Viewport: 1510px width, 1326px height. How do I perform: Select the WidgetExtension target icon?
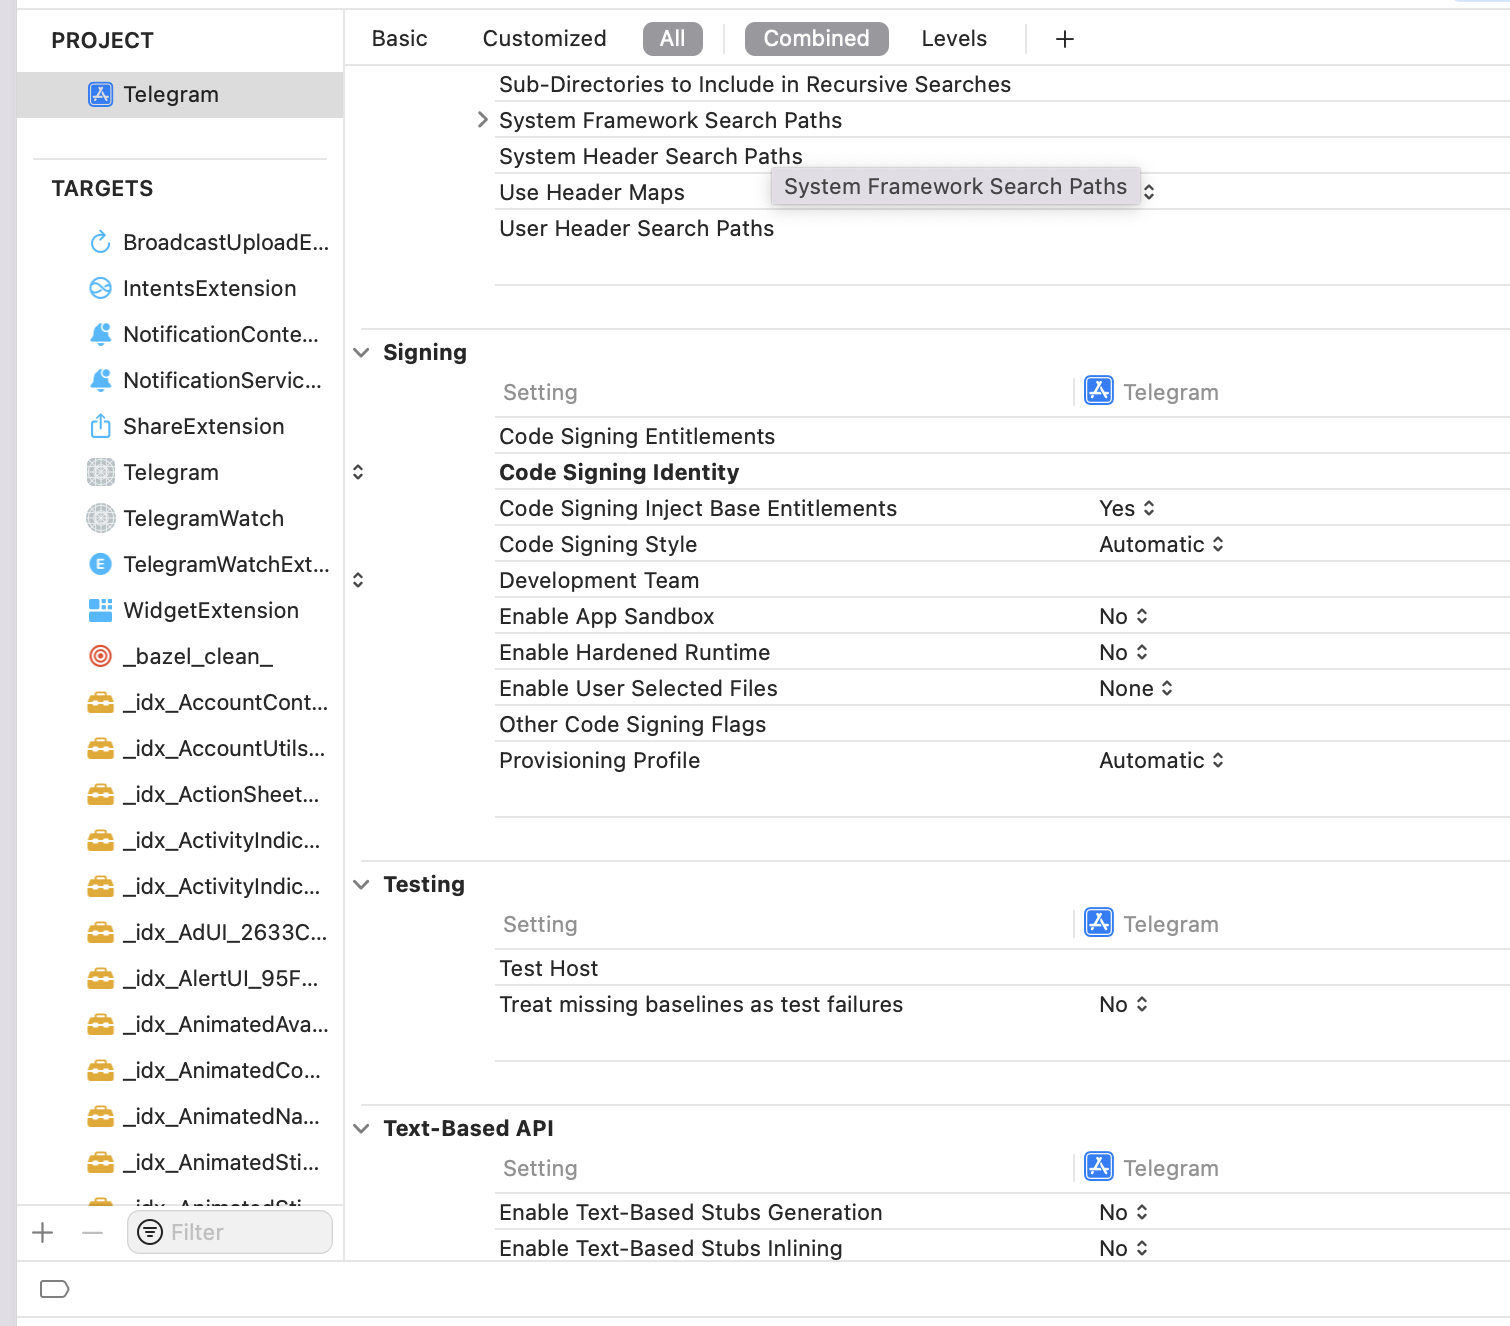pyautogui.click(x=100, y=610)
